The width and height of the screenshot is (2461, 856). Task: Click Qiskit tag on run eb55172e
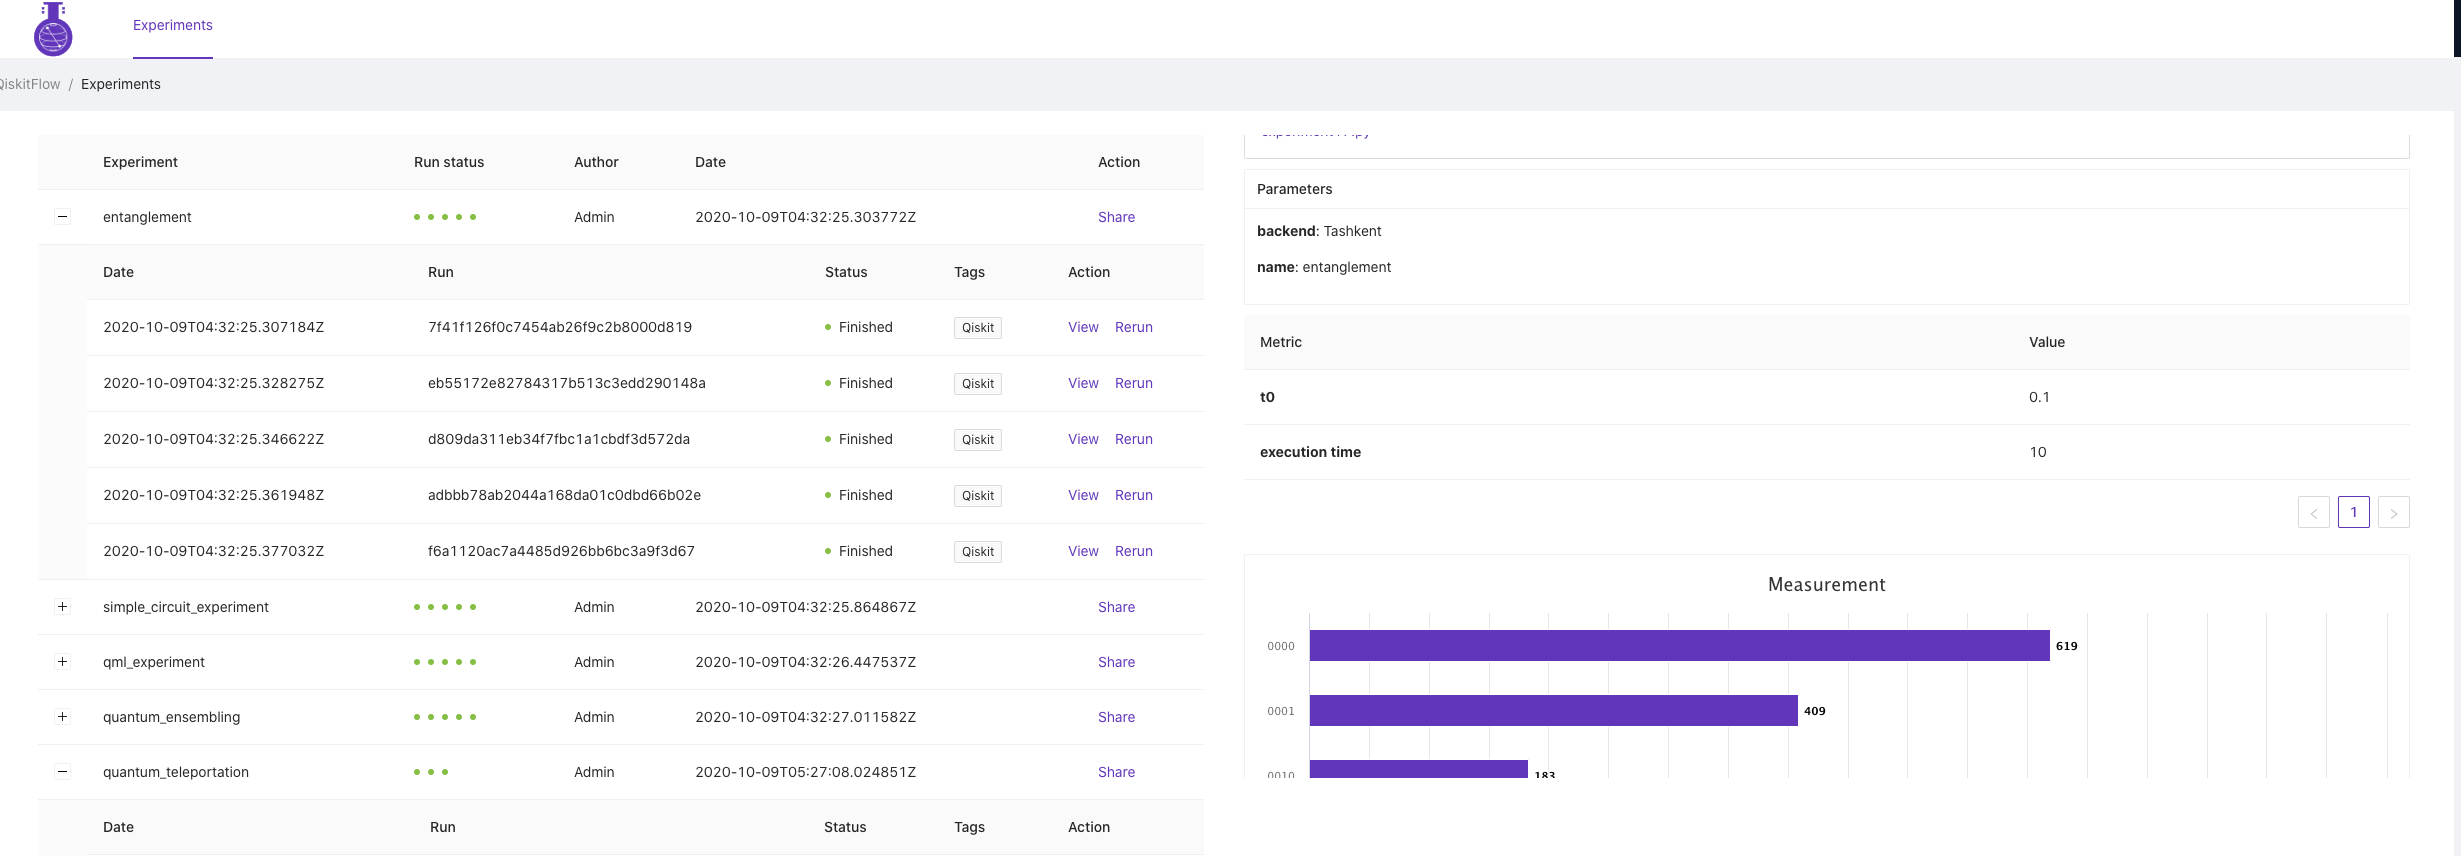coord(978,384)
